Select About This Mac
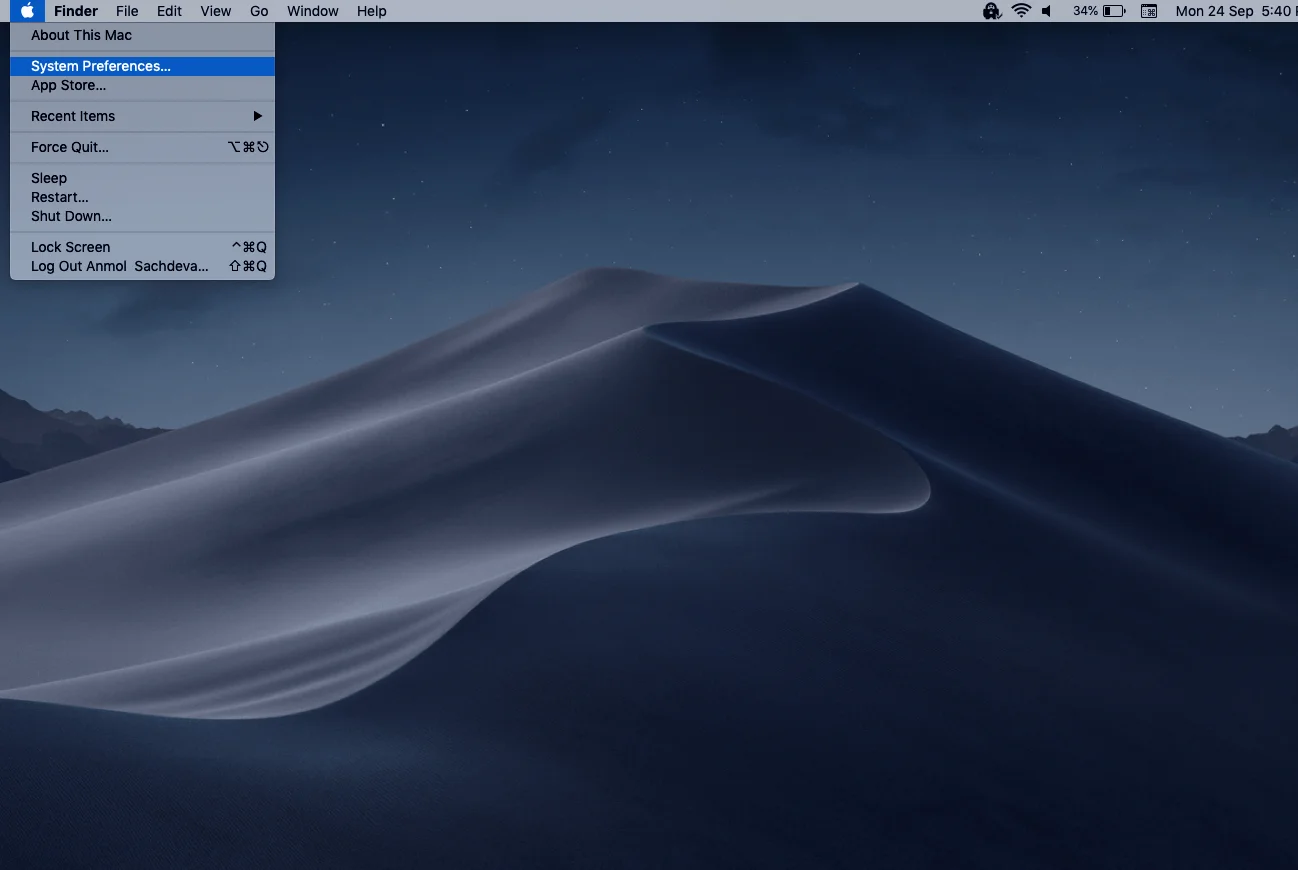Viewport: 1298px width, 870px height. [x=81, y=35]
